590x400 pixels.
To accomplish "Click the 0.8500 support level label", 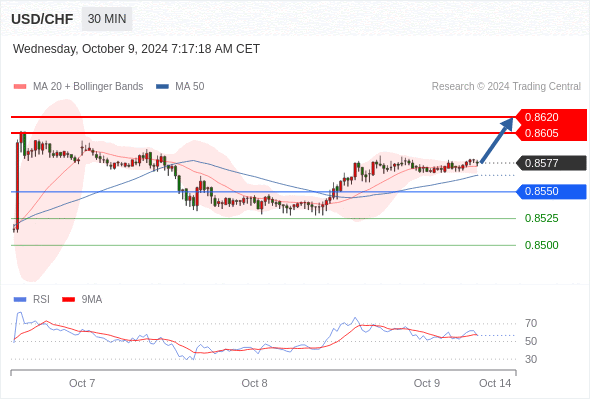I will tap(541, 245).
